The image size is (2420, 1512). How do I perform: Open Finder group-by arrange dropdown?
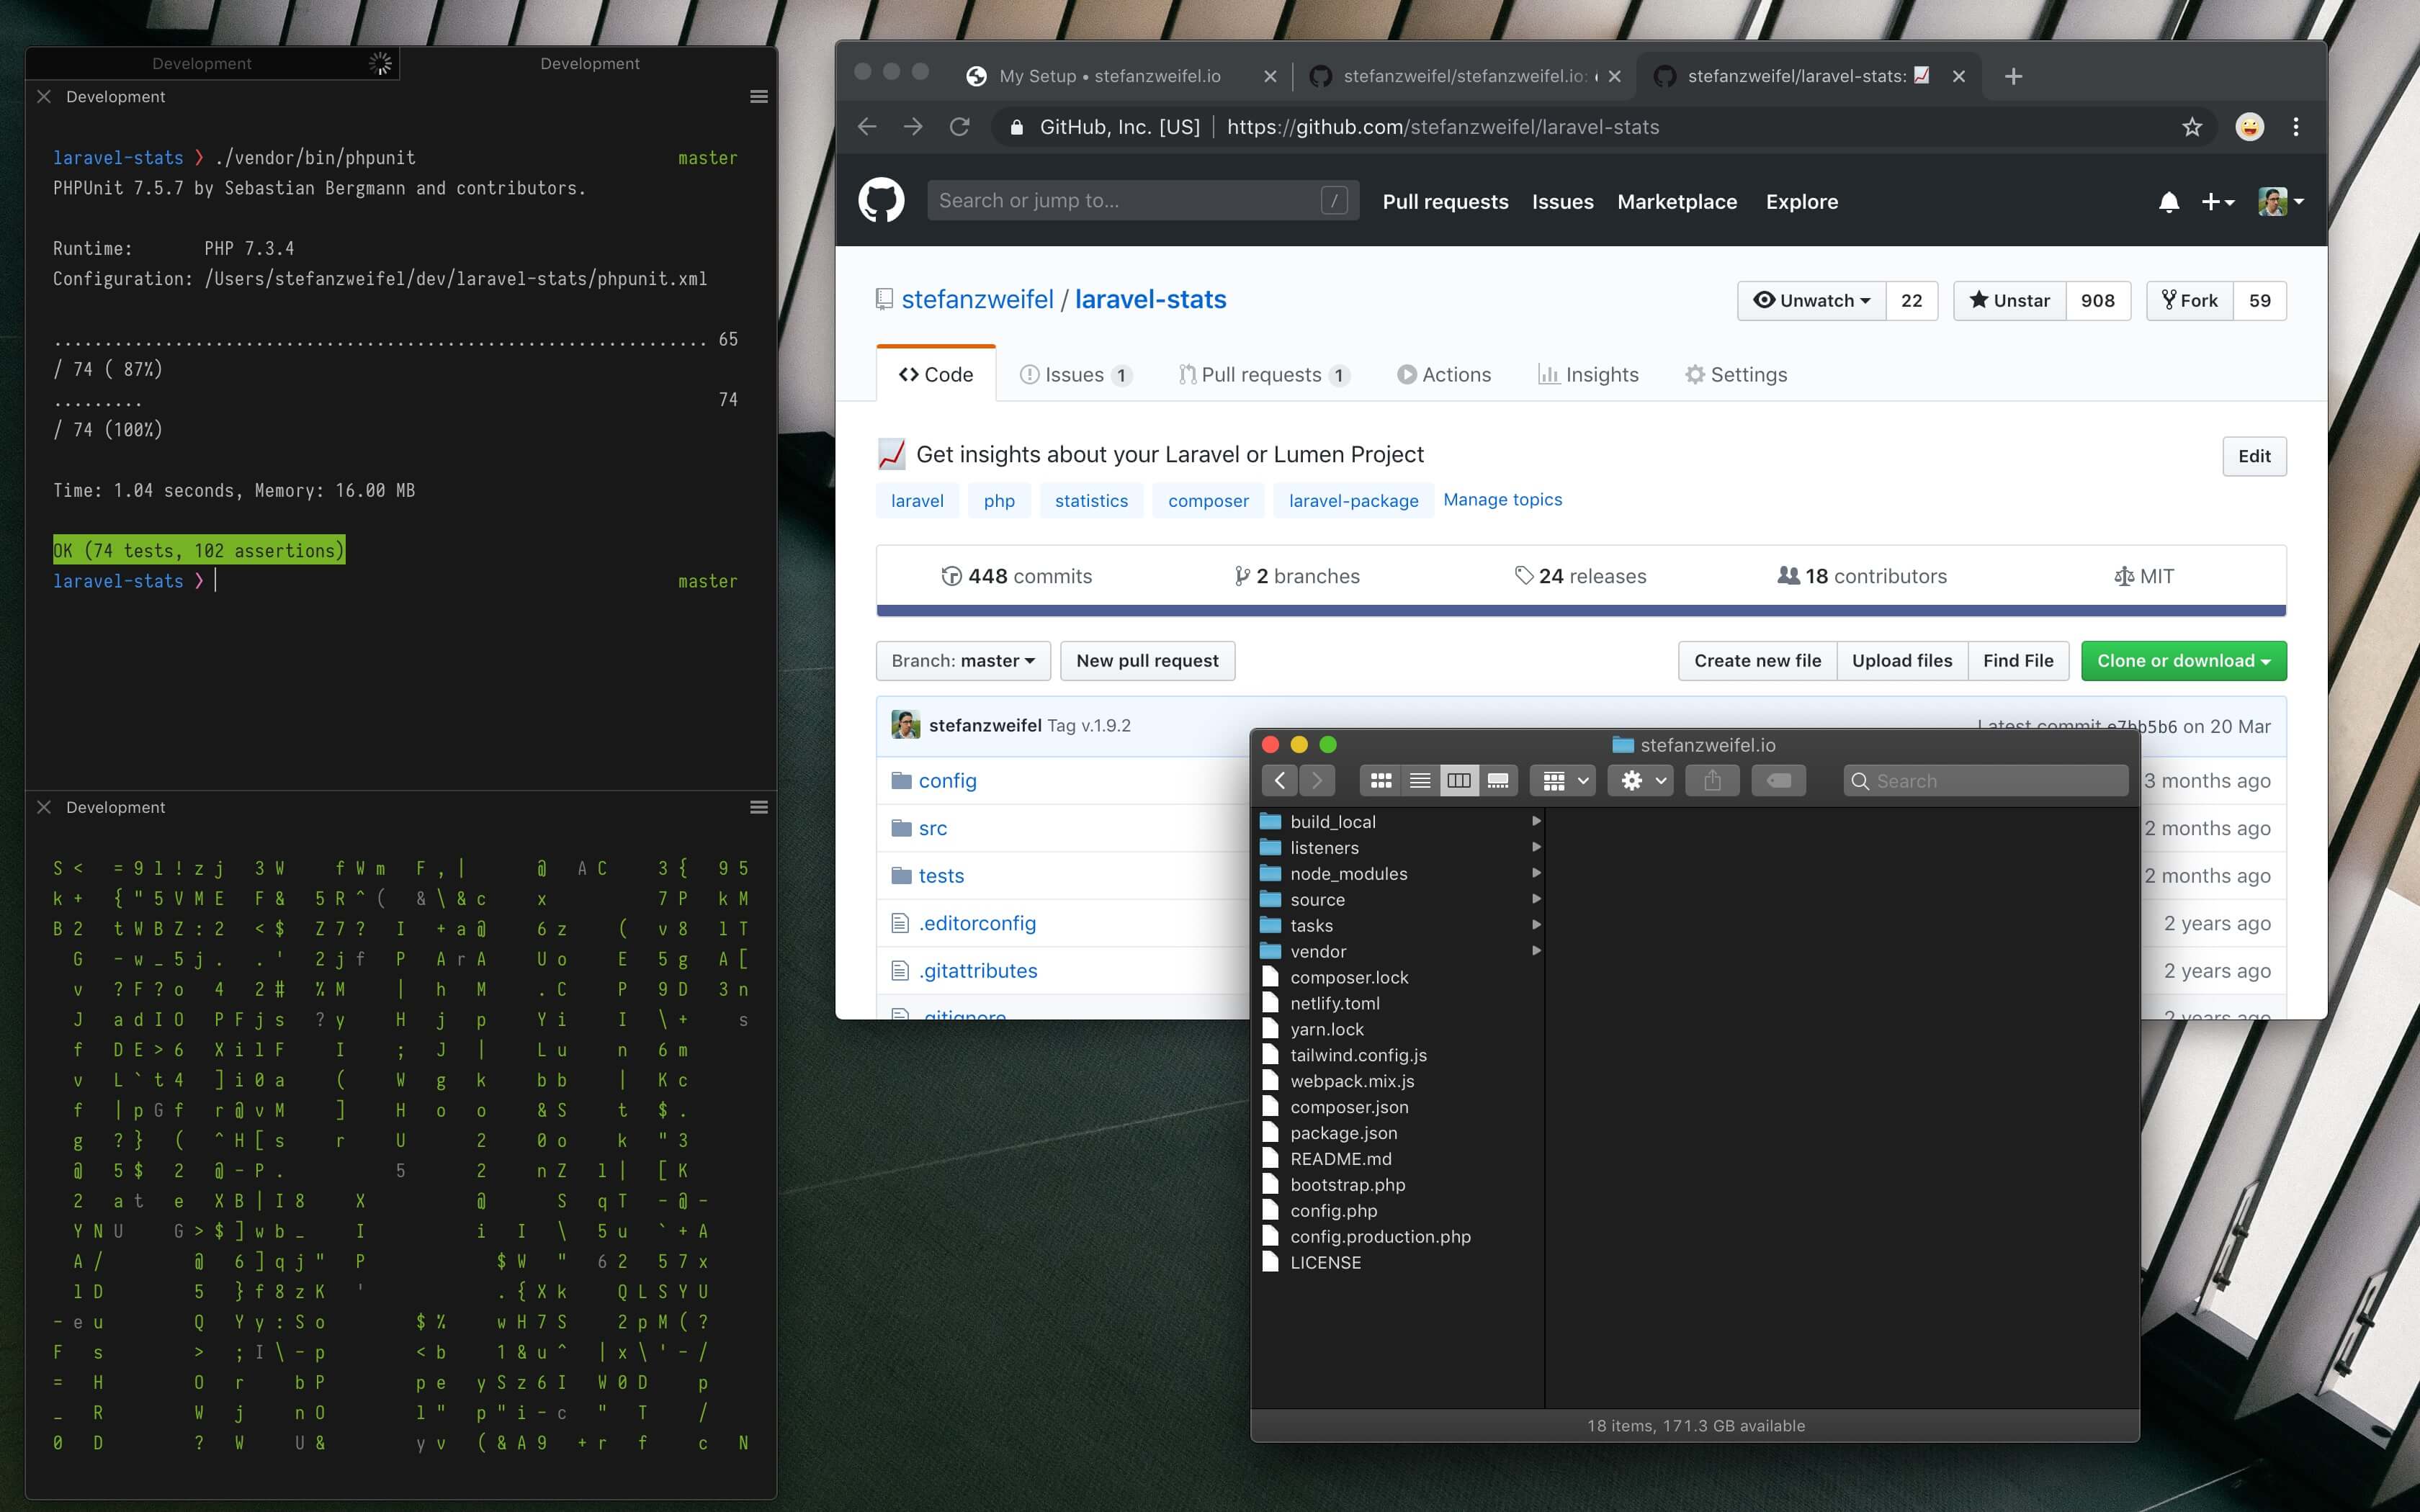(x=1563, y=781)
